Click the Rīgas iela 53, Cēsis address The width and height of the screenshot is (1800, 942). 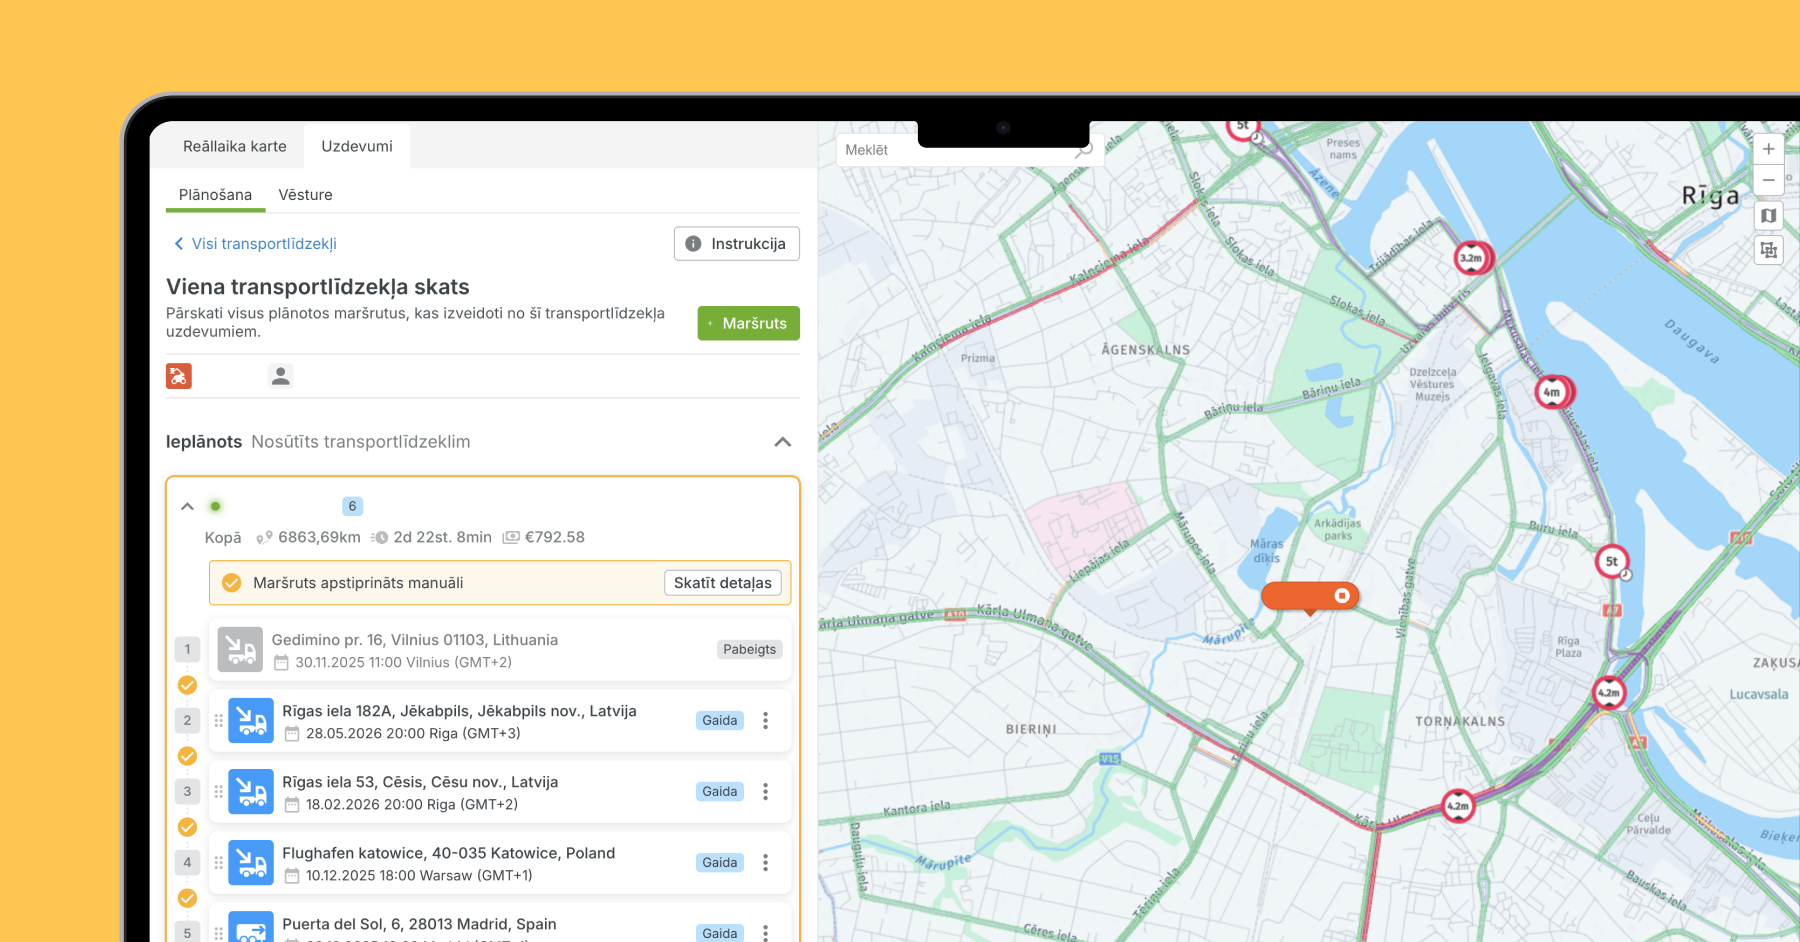(x=420, y=782)
